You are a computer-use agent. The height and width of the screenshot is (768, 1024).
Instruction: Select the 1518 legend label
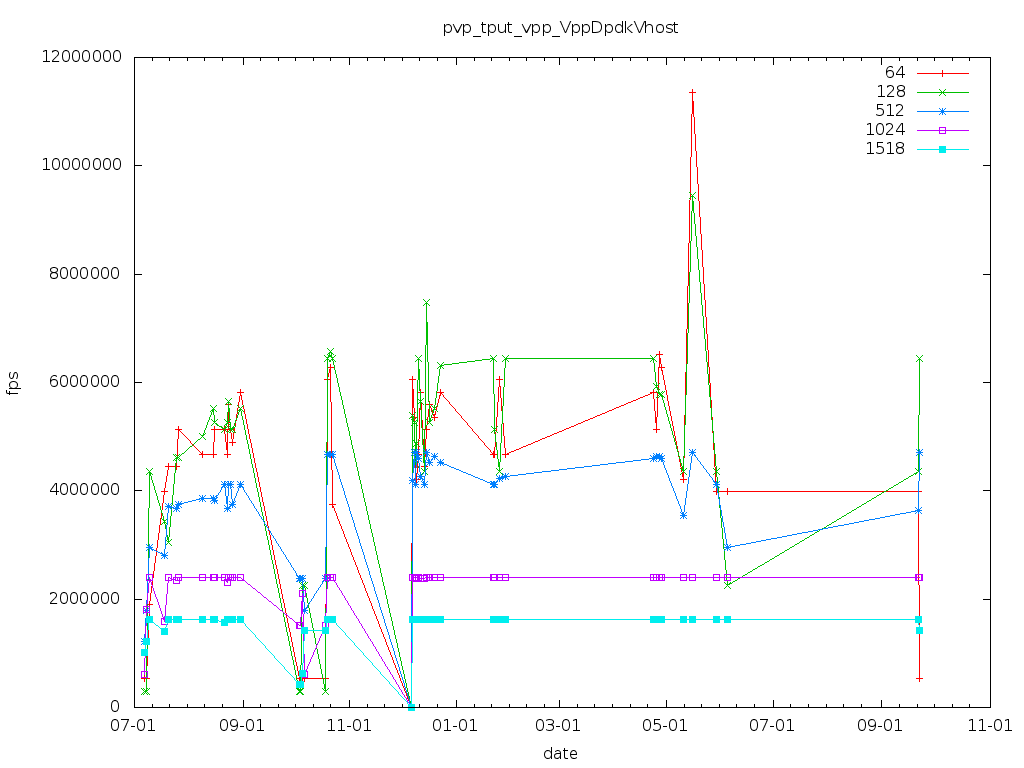[885, 148]
